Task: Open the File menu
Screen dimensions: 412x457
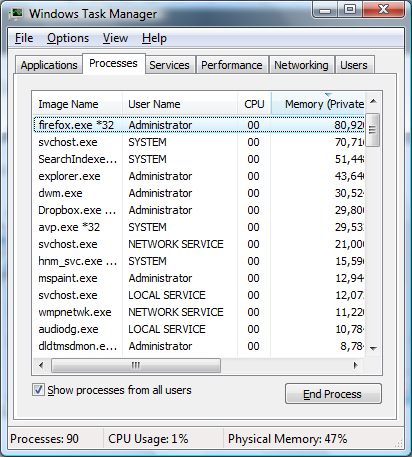Action: [x=24, y=38]
